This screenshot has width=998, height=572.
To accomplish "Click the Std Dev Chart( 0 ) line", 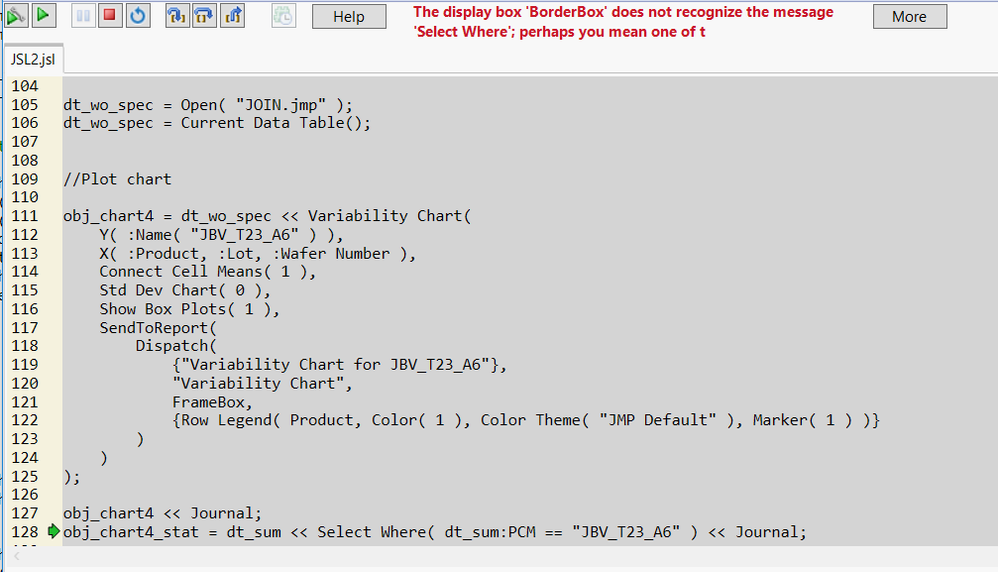I will pos(185,290).
